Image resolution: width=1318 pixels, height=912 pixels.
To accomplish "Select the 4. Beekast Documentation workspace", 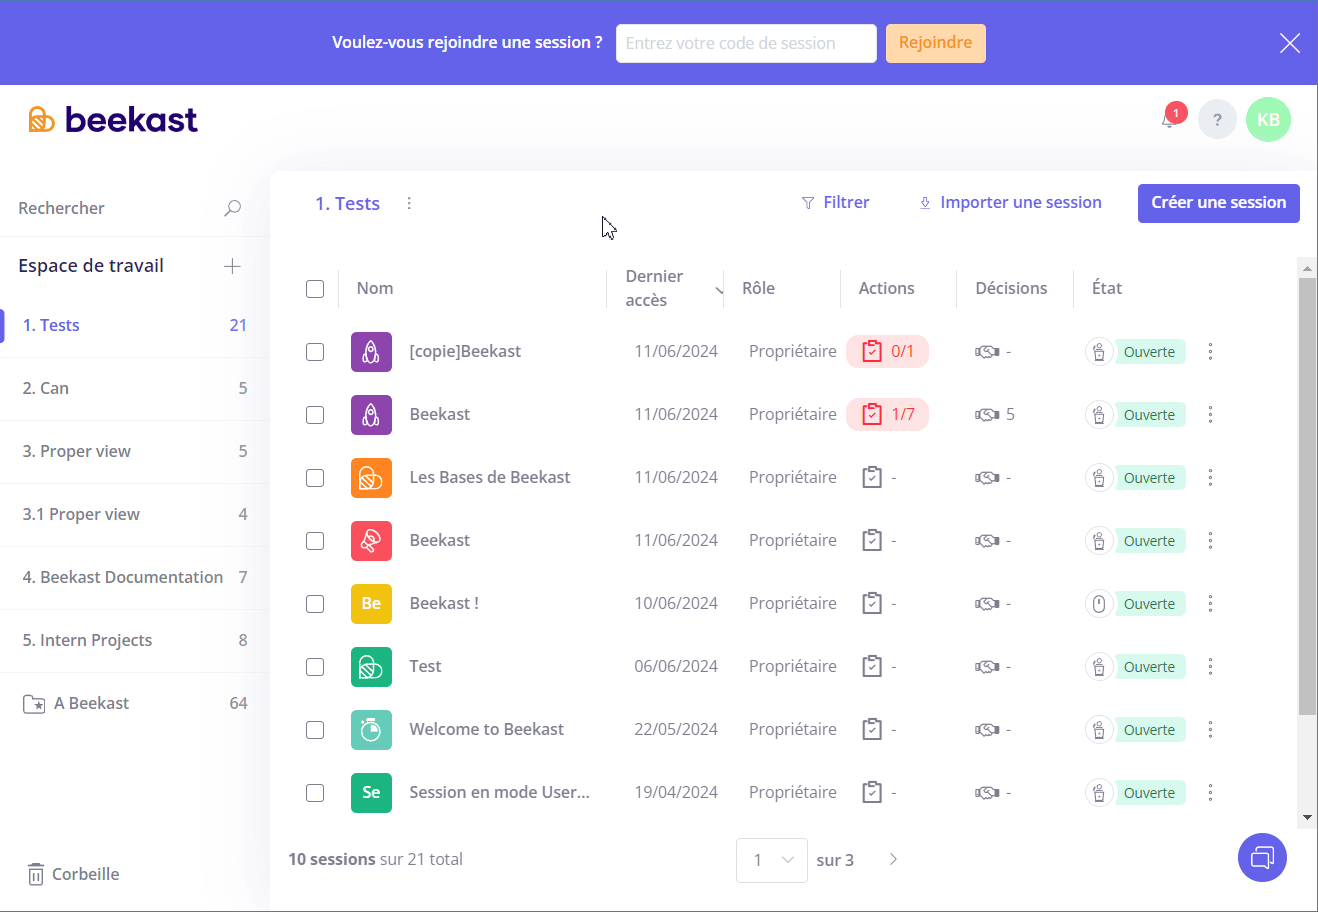I will [135, 578].
